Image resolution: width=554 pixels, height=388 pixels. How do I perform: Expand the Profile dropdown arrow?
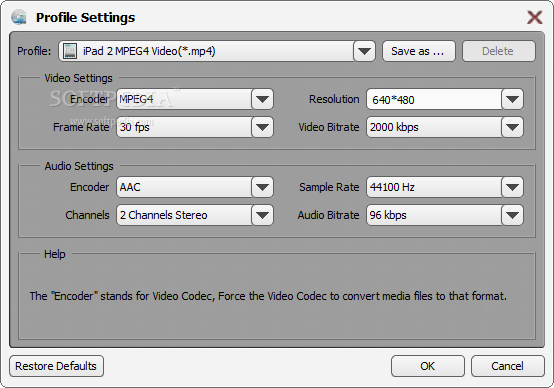tap(364, 51)
